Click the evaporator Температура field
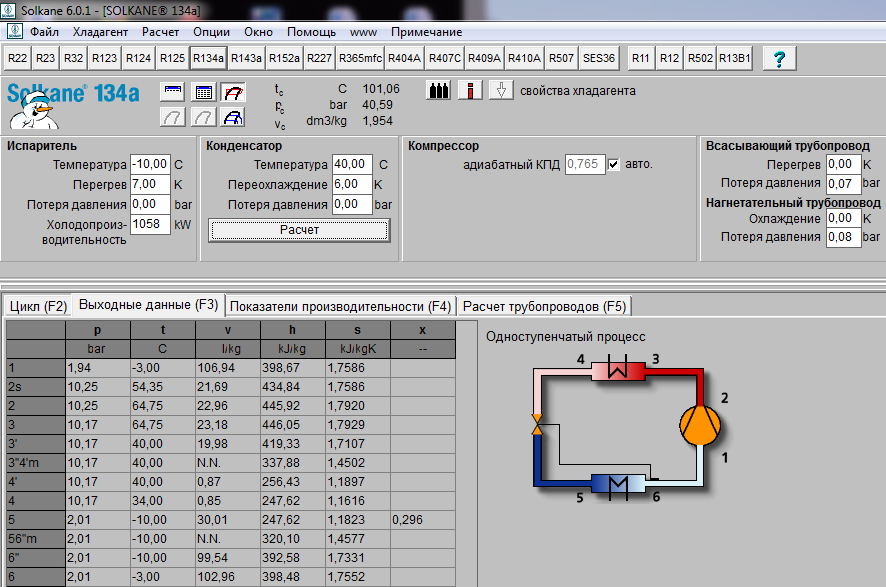The width and height of the screenshot is (886, 587). pos(150,164)
